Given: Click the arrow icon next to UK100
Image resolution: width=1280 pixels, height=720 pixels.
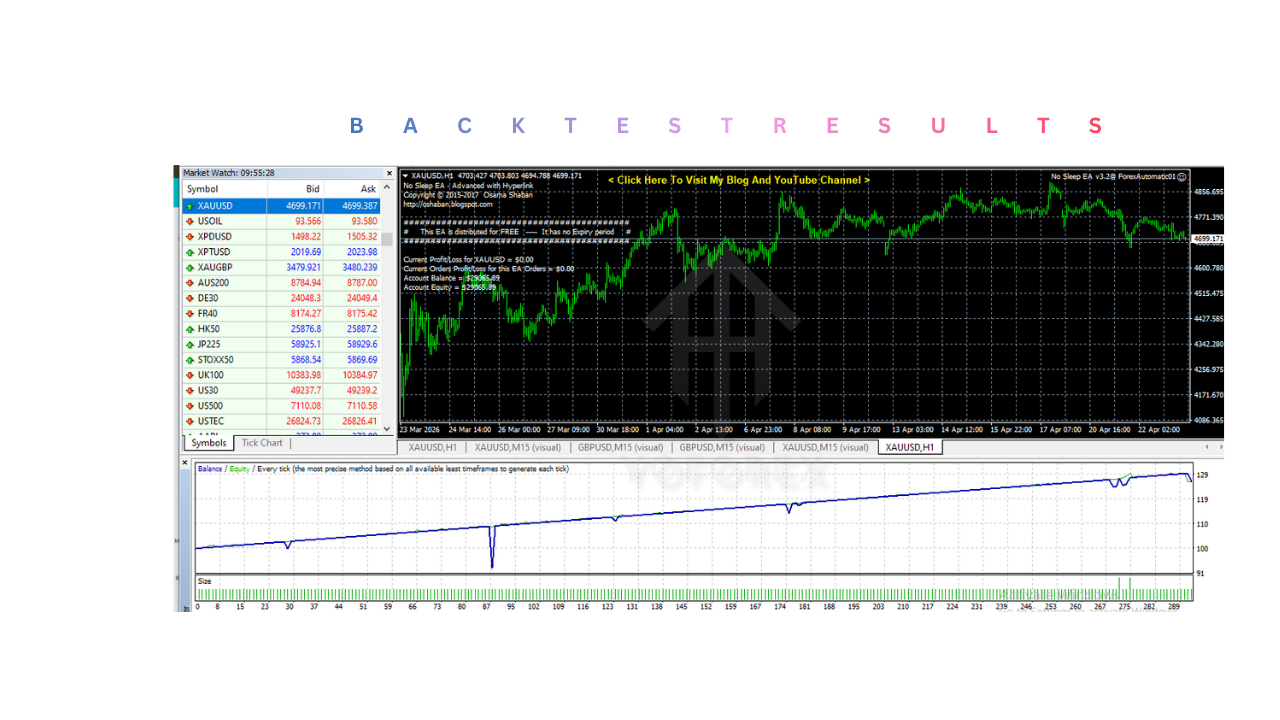Looking at the screenshot, I should [190, 375].
